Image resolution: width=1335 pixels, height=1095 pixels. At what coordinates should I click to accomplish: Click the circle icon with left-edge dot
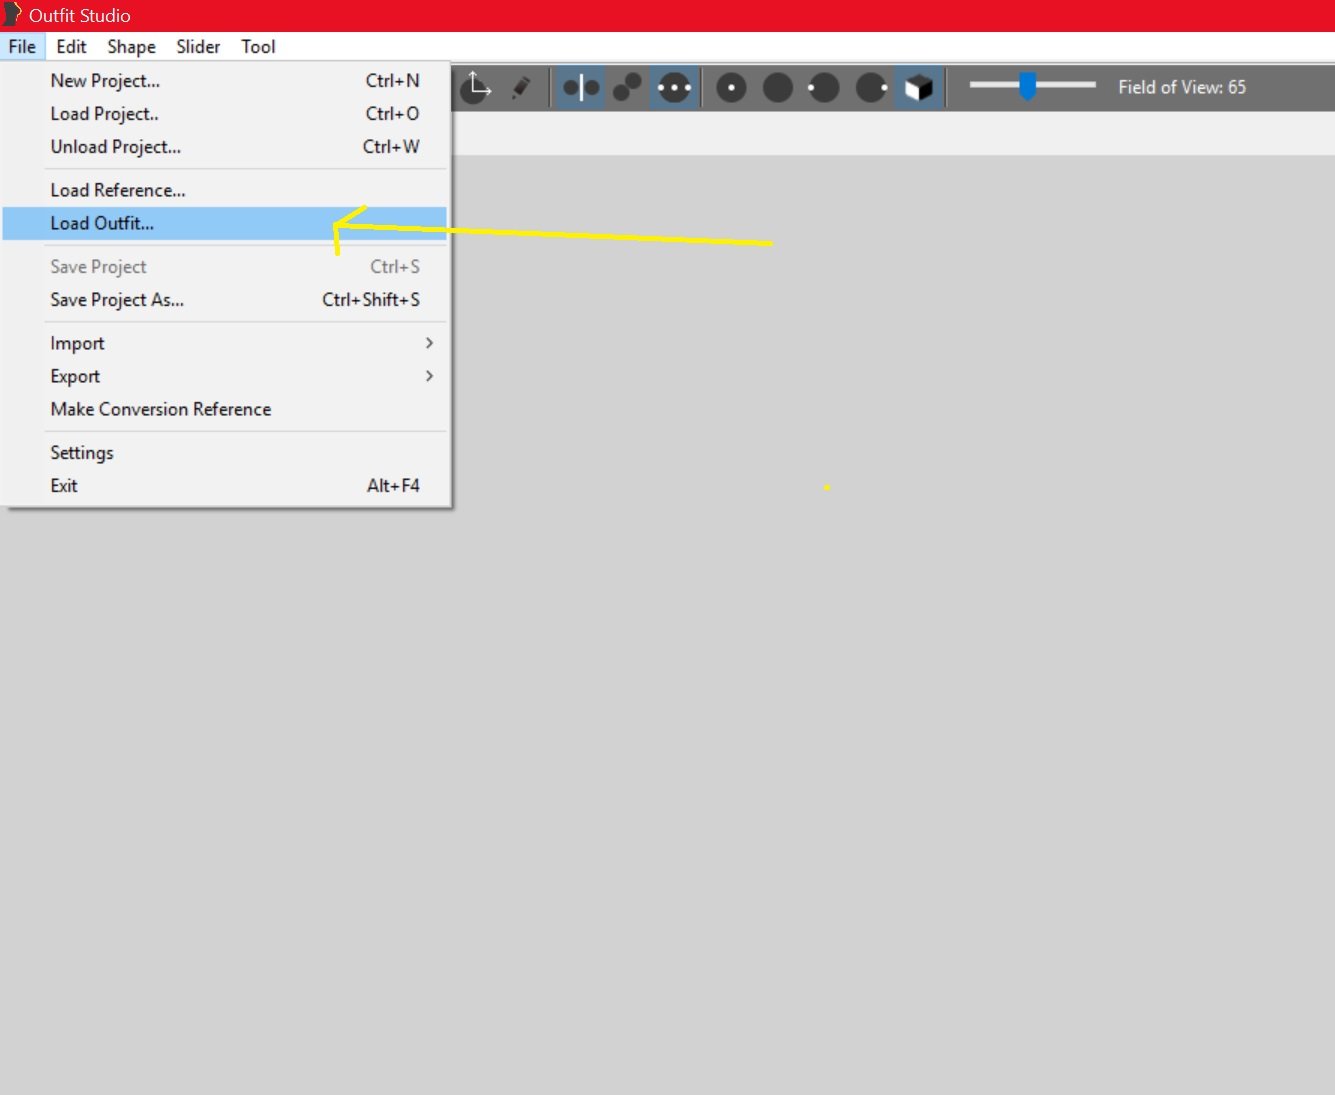(824, 88)
